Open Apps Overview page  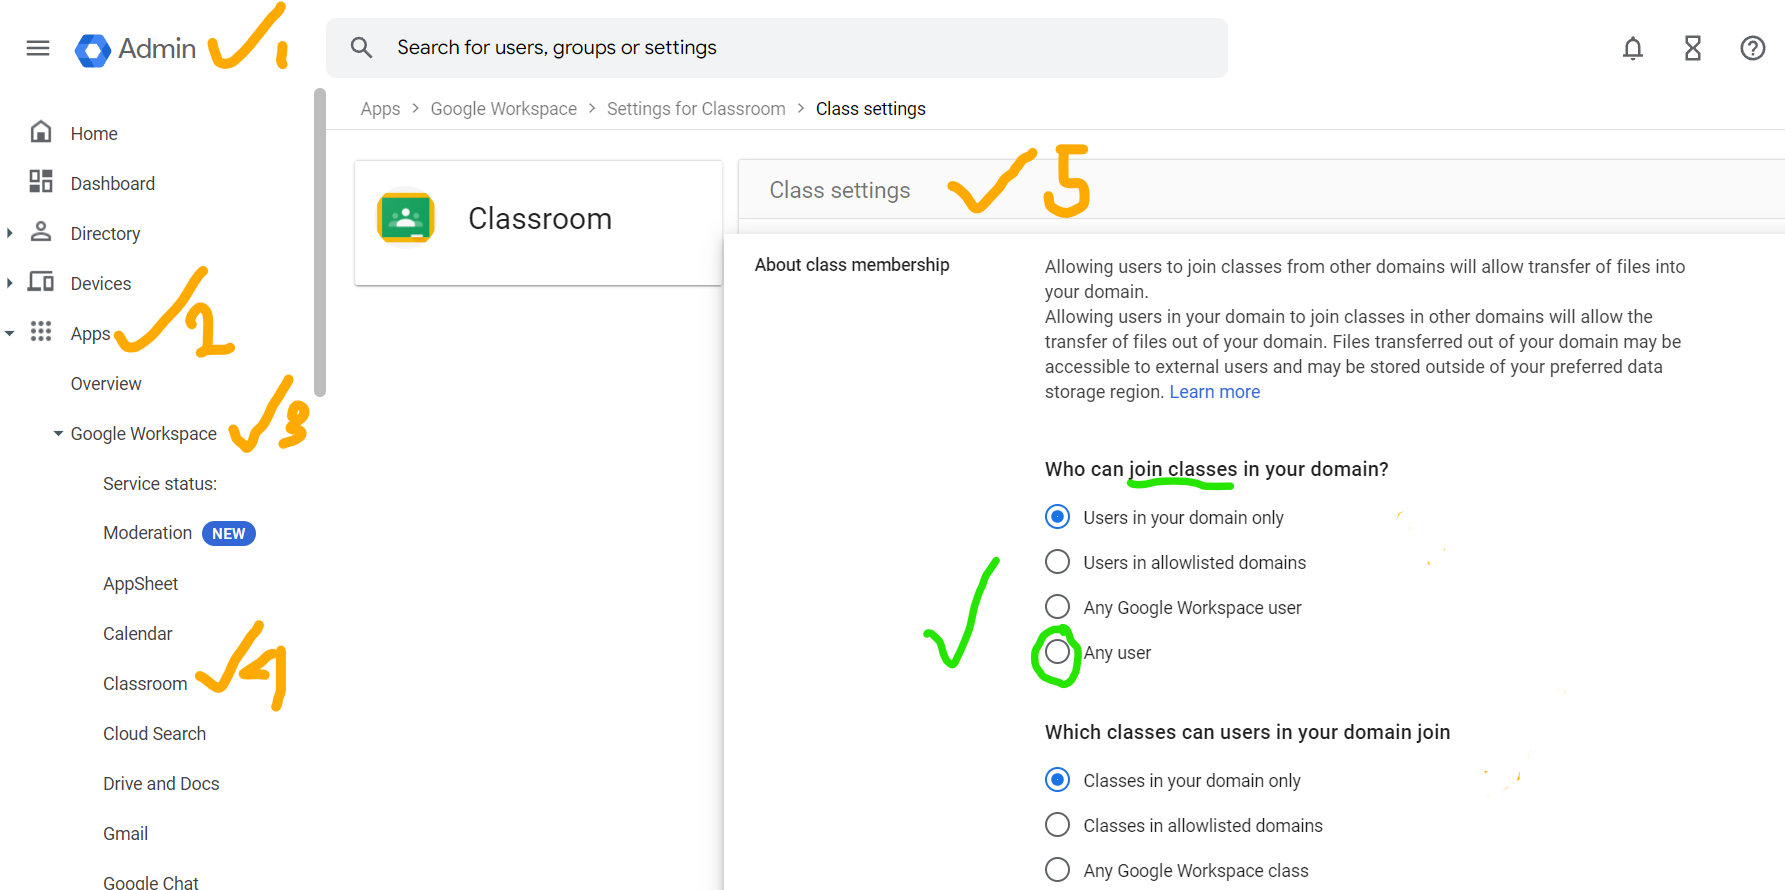tap(106, 384)
